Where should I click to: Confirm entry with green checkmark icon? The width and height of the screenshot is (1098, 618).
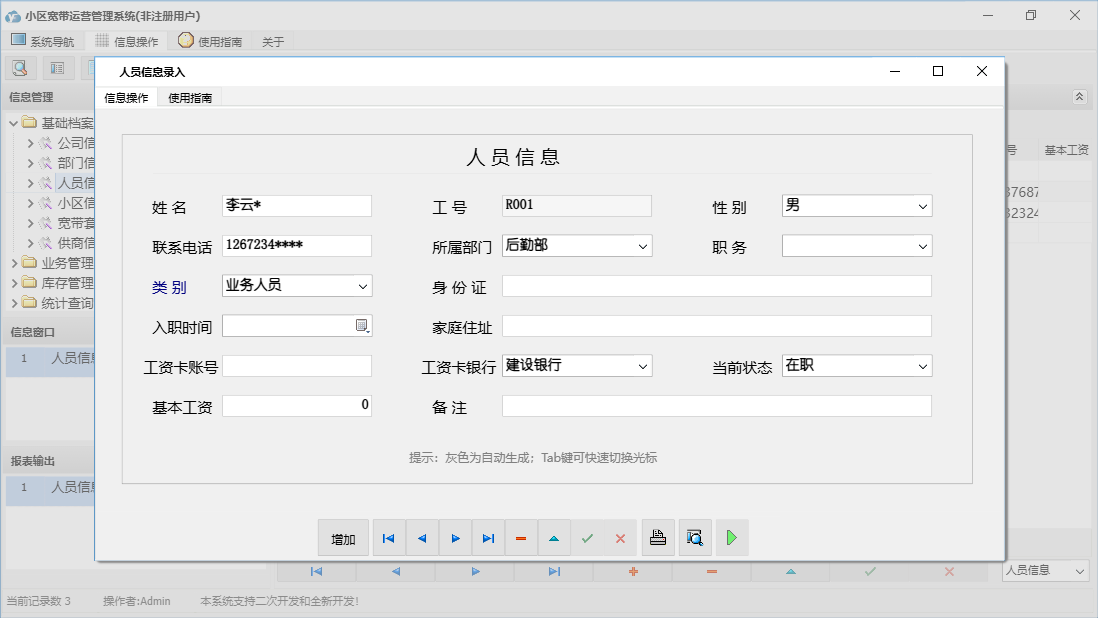(x=587, y=538)
